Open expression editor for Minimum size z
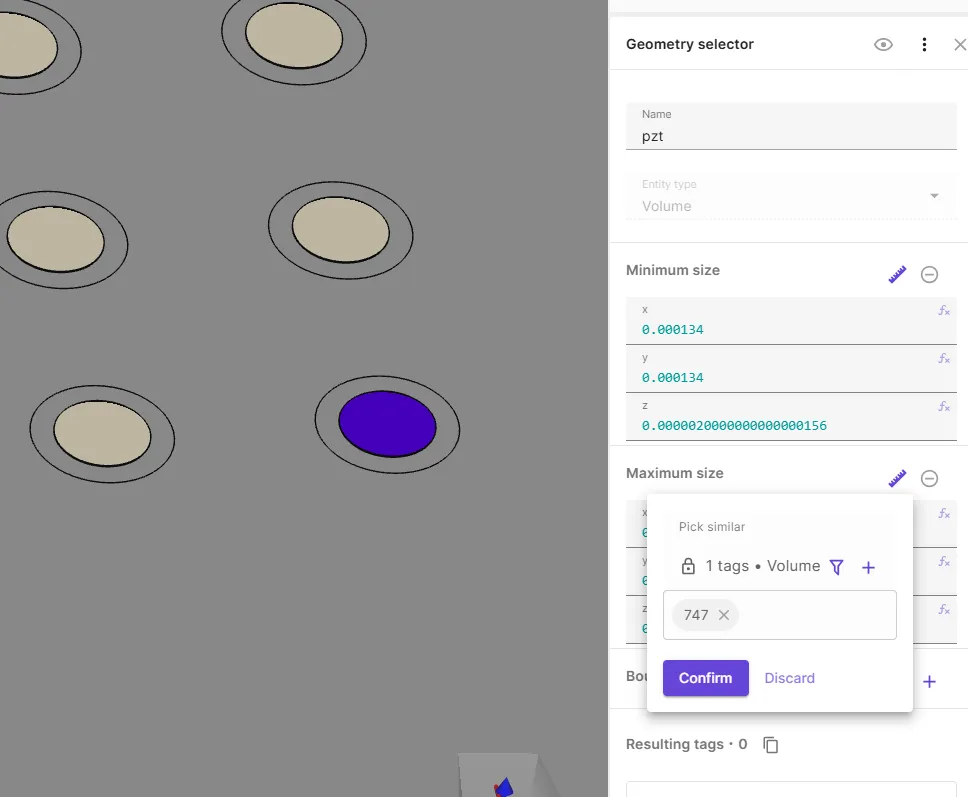Viewport: 968px width, 797px height. coord(943,407)
